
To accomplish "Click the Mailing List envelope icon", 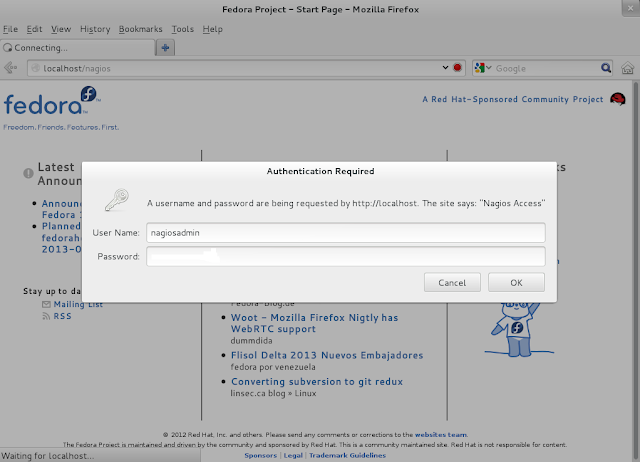I will [46, 304].
